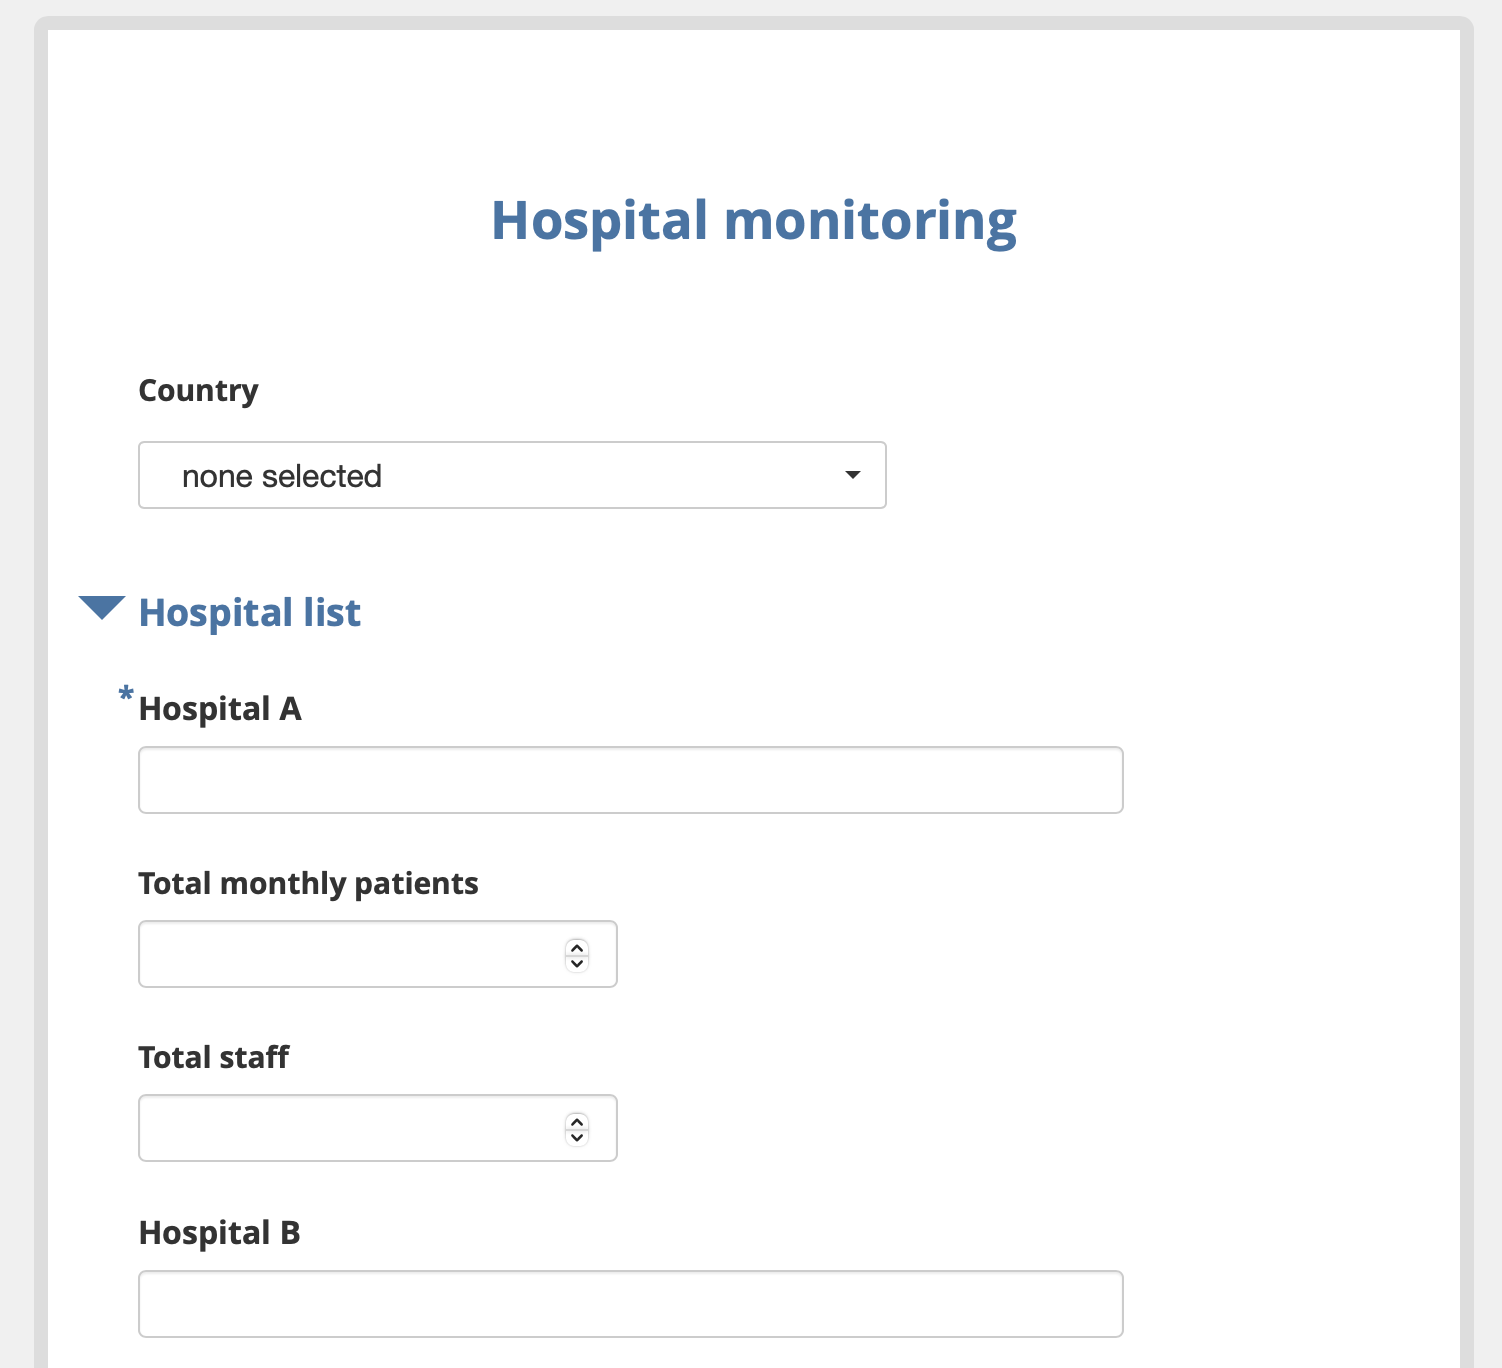Click the Total monthly patients label
1502x1368 pixels.
tap(308, 884)
